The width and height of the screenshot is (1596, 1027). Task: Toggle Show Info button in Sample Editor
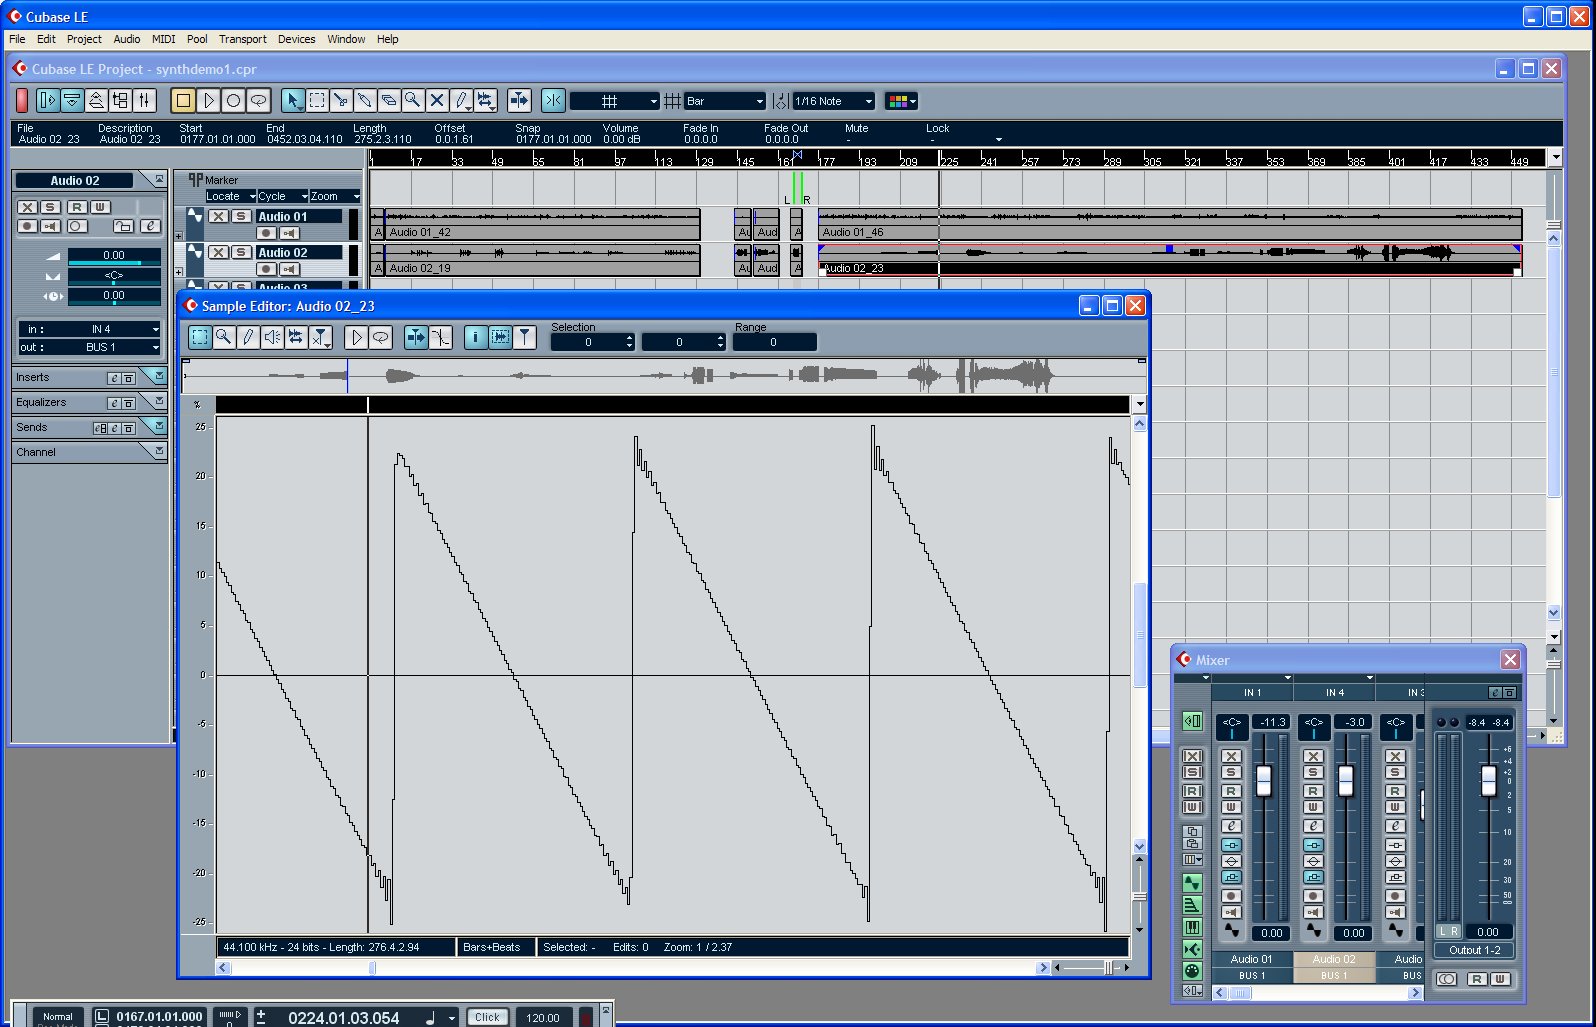click(x=476, y=338)
